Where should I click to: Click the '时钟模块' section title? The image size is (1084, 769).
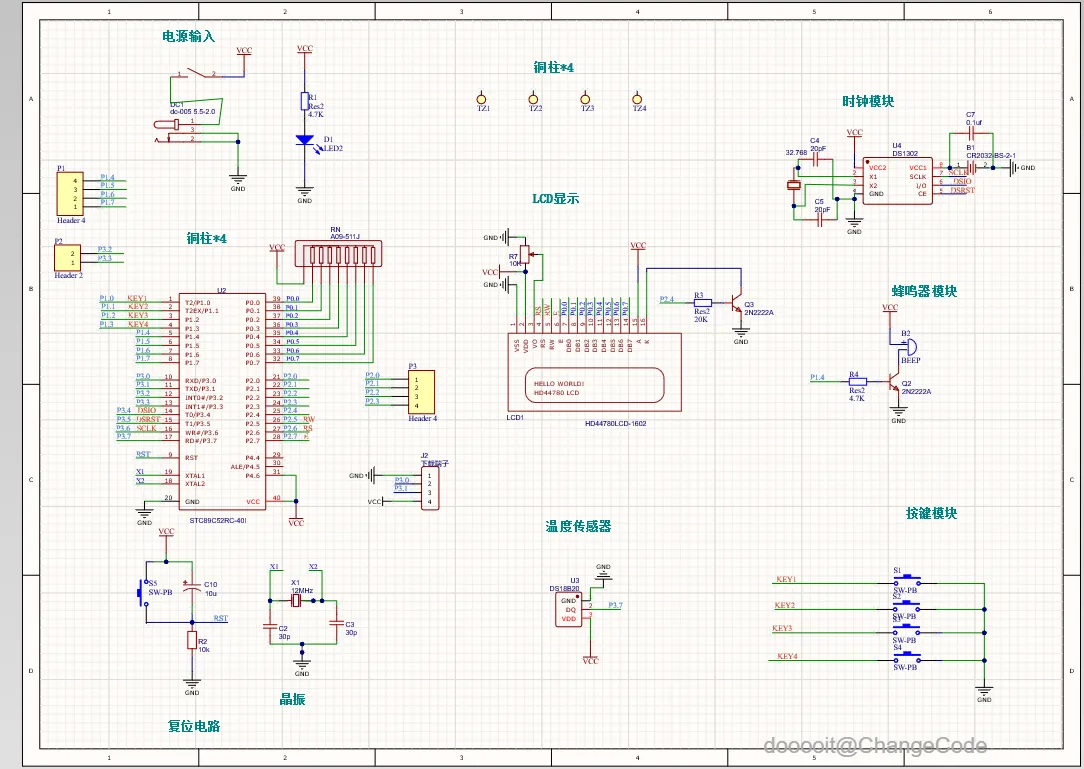click(x=868, y=101)
